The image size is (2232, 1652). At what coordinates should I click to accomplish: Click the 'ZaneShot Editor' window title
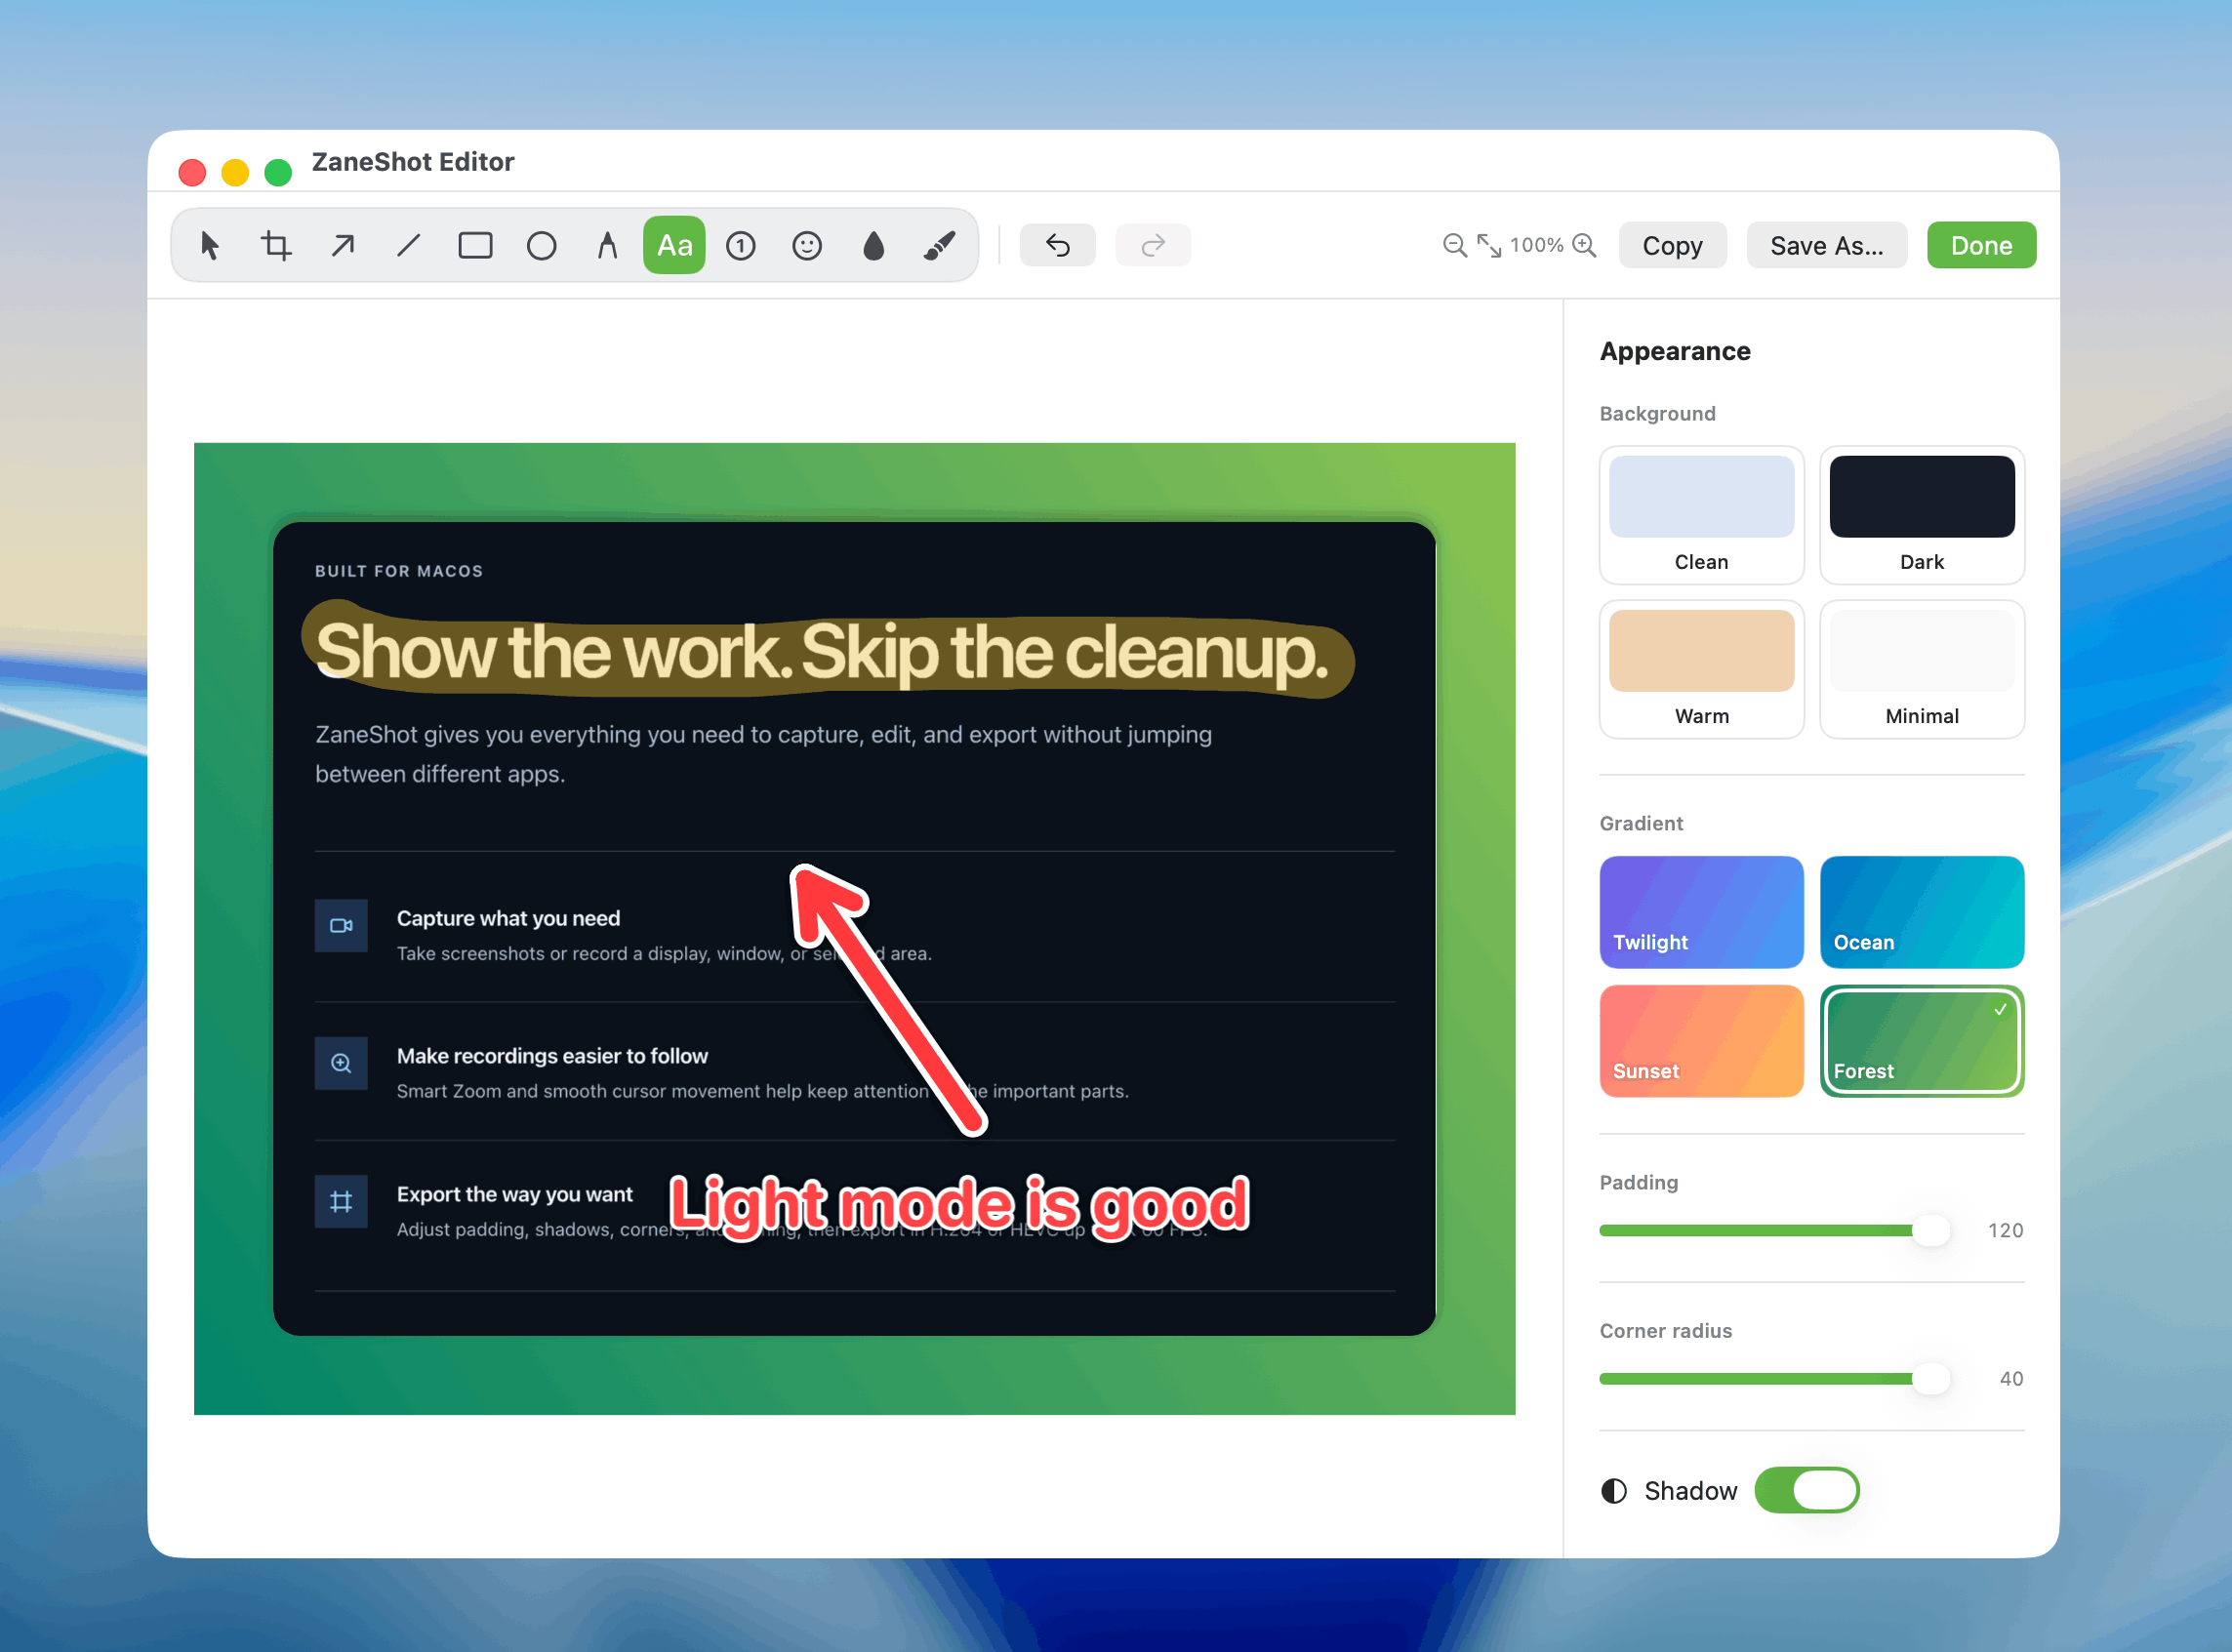413,162
